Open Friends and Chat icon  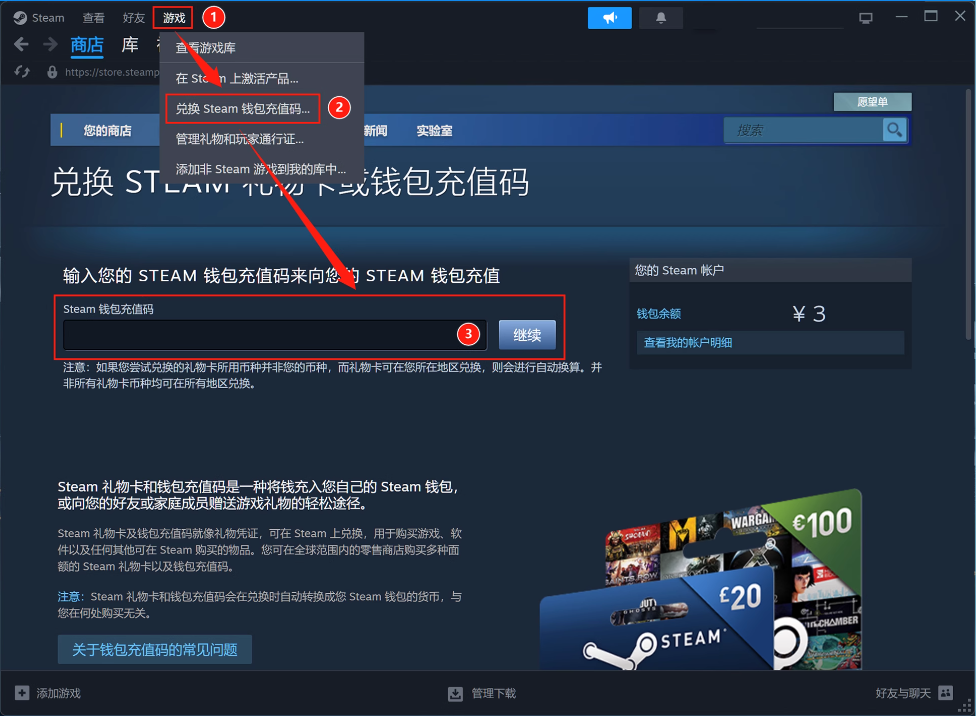click(x=946, y=693)
